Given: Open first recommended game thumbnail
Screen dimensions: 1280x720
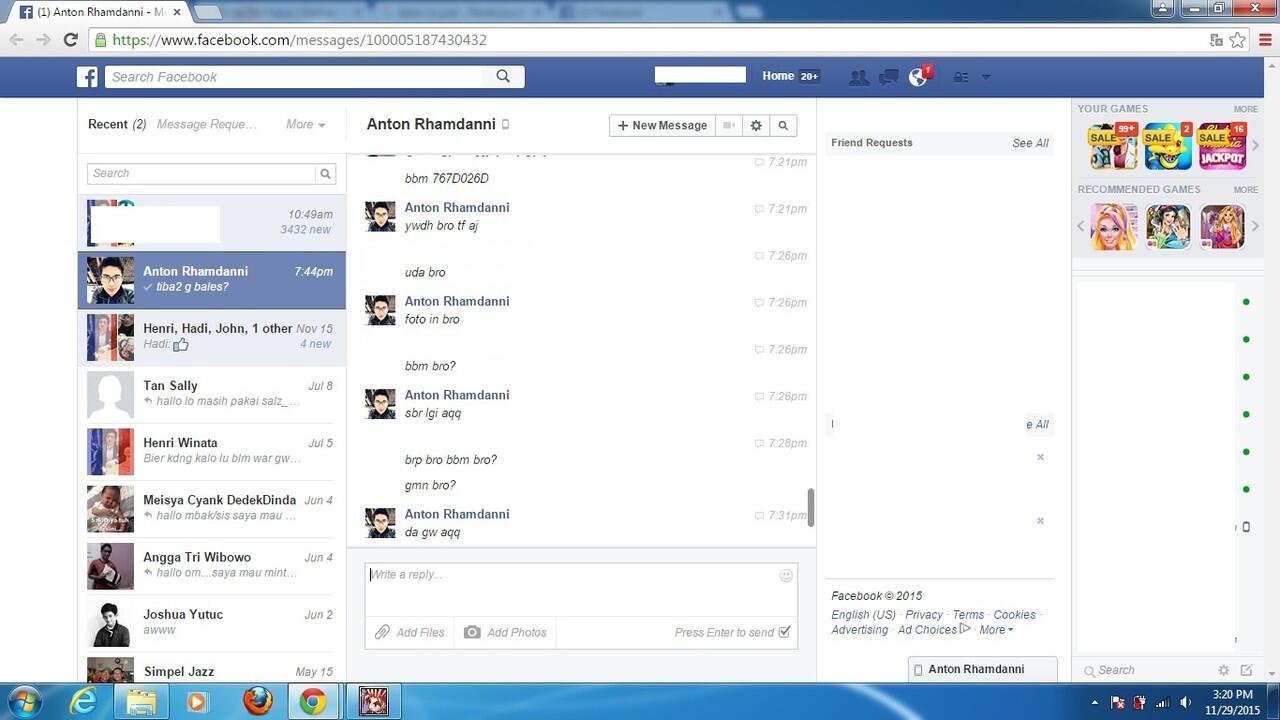Looking at the screenshot, I should (1113, 227).
